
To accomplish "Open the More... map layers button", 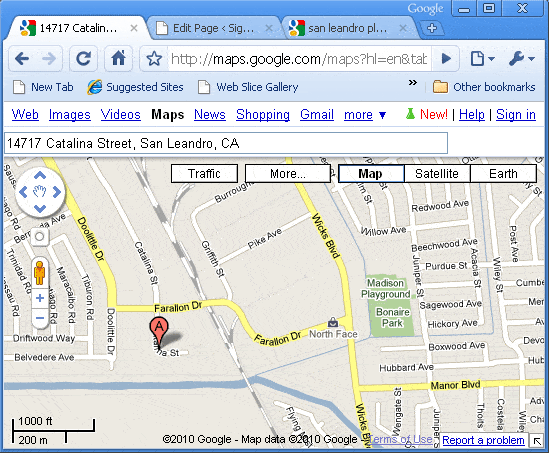I will coord(288,174).
